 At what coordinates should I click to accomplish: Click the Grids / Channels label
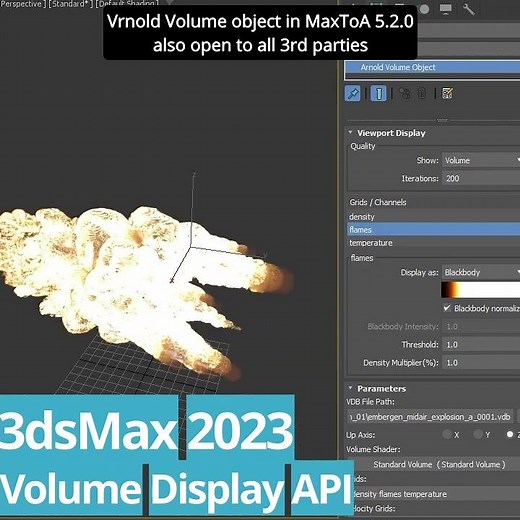pos(378,202)
